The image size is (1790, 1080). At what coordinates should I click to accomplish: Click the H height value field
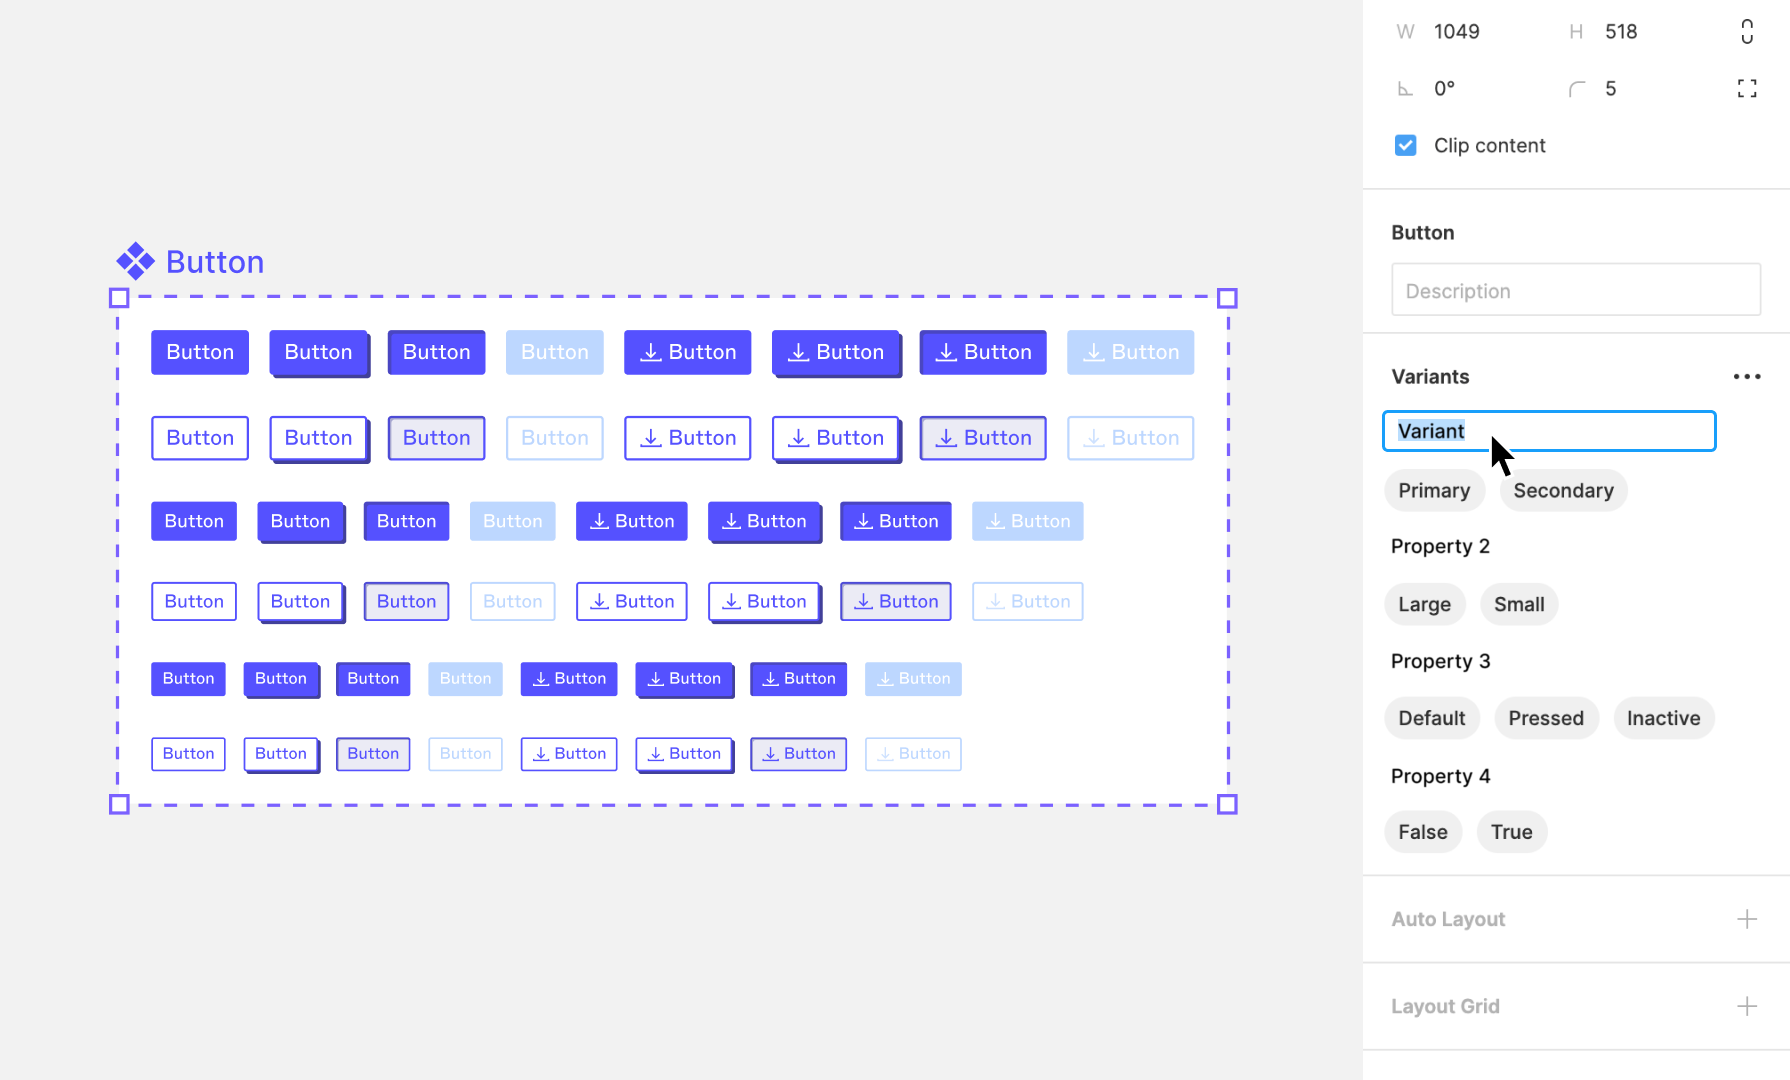tap(1620, 31)
